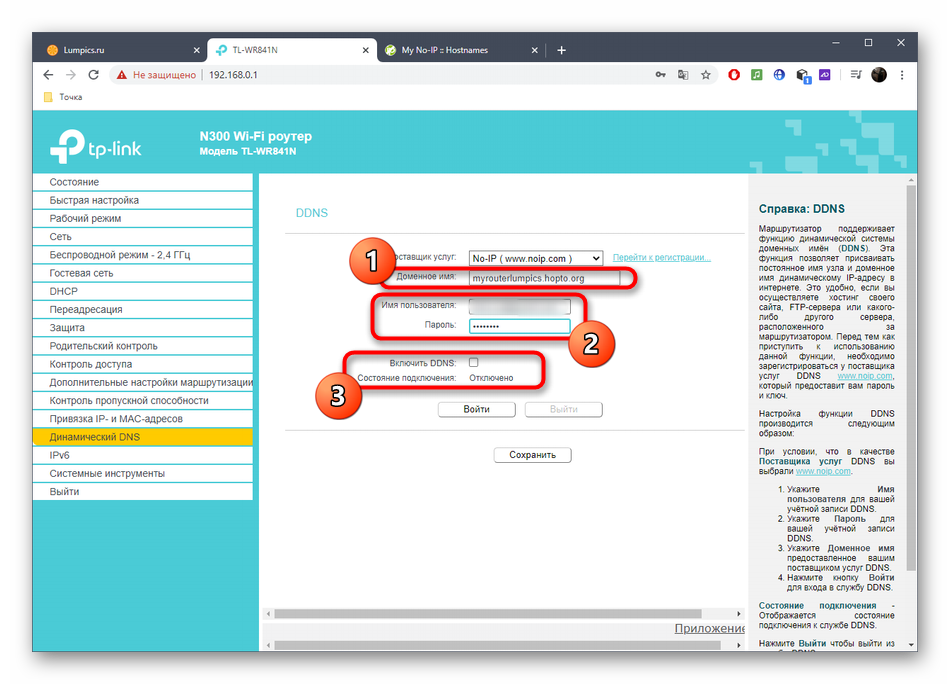
Task: Select 'Переадресация' in the sidebar menu
Action: coord(86,309)
